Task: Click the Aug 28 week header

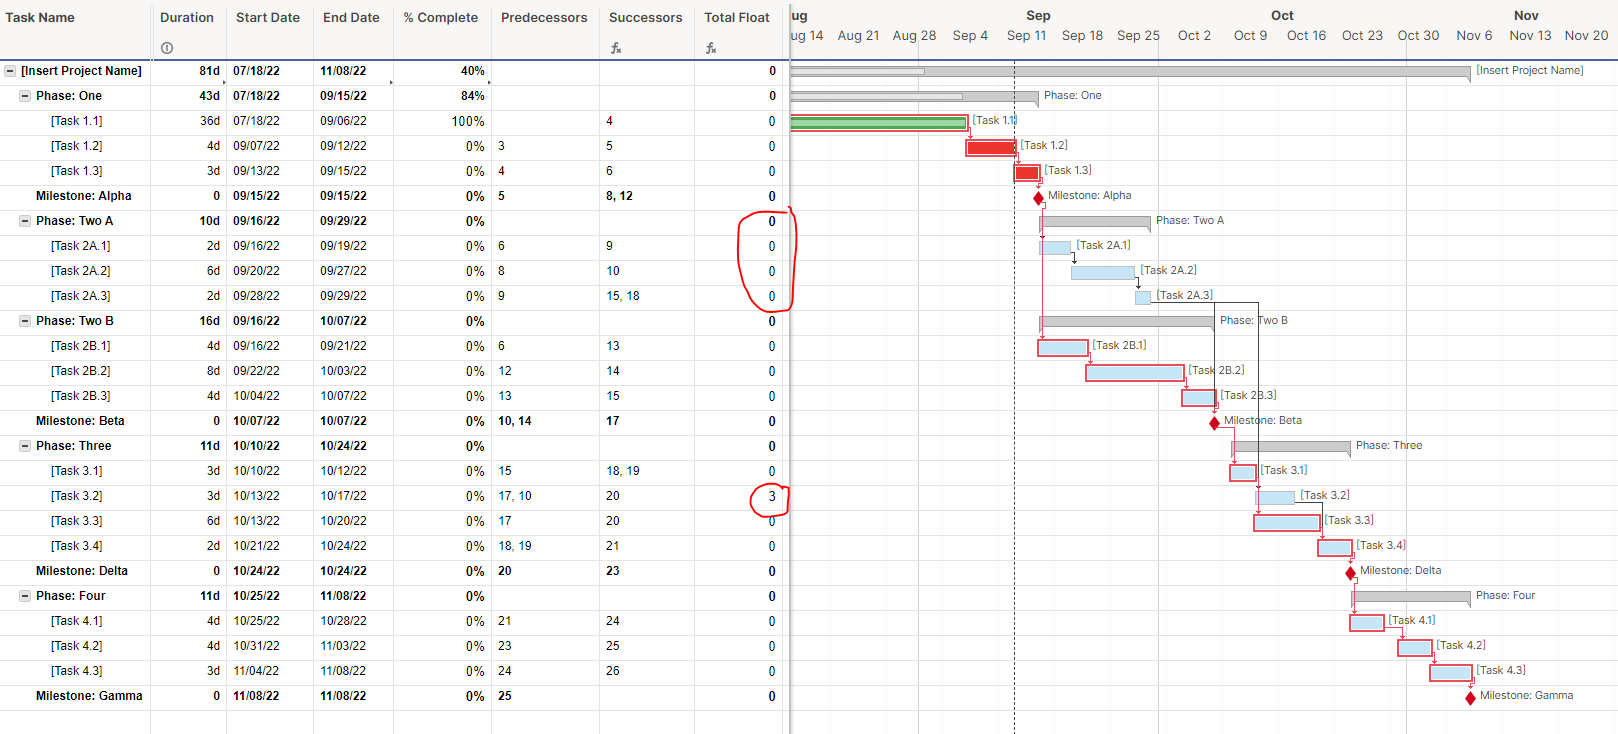Action: pyautogui.click(x=914, y=35)
